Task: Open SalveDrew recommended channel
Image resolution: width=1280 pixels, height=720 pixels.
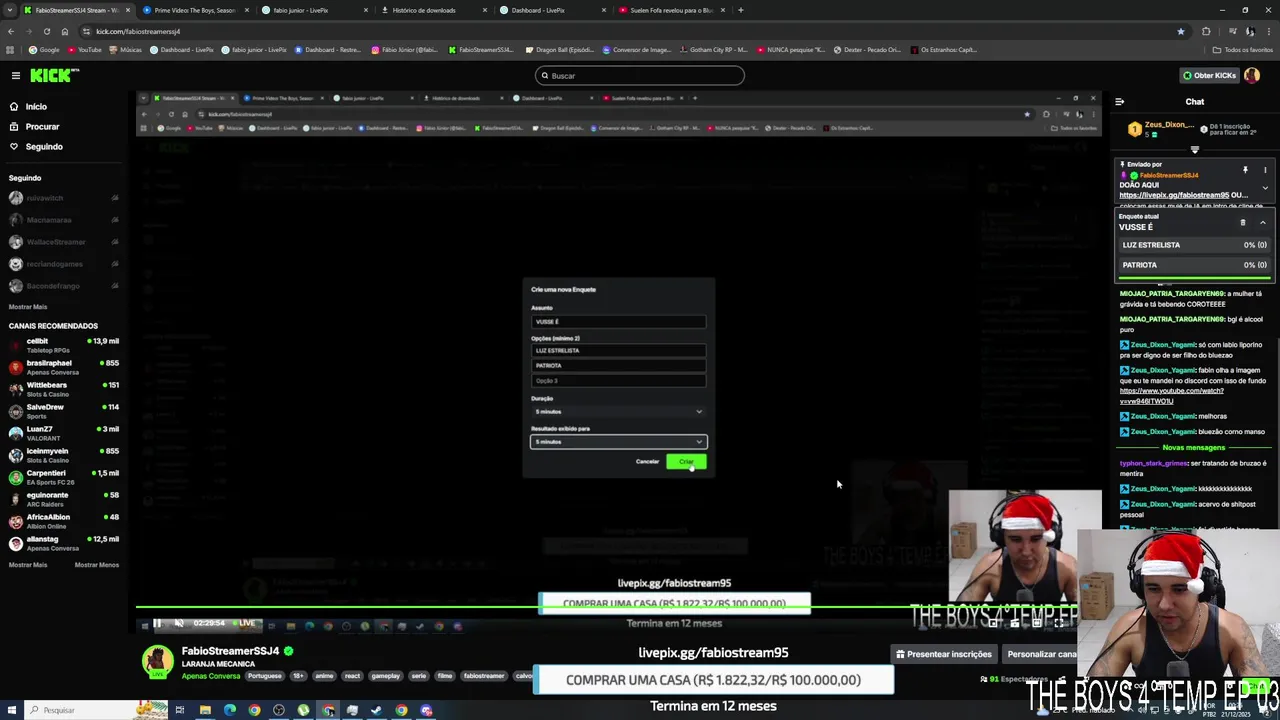Action: tap(64, 411)
